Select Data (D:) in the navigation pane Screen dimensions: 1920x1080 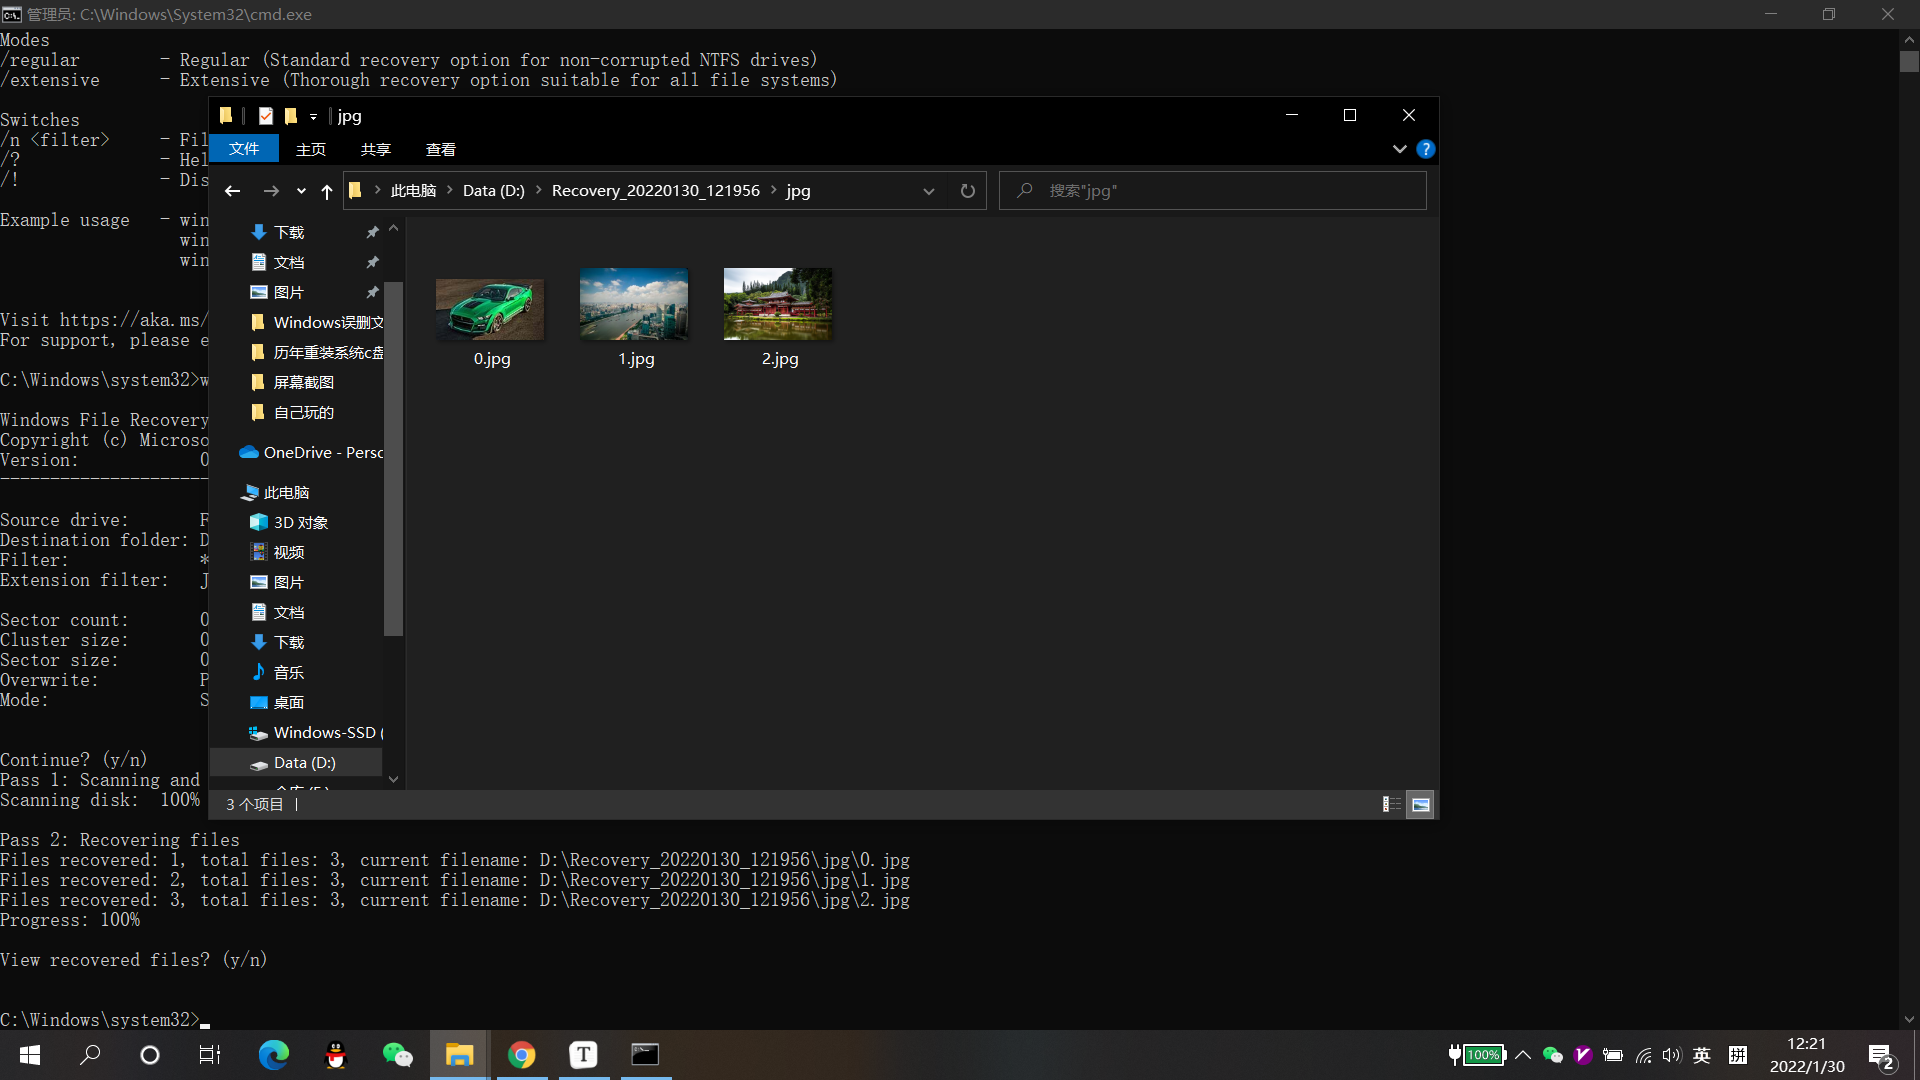[x=304, y=762]
